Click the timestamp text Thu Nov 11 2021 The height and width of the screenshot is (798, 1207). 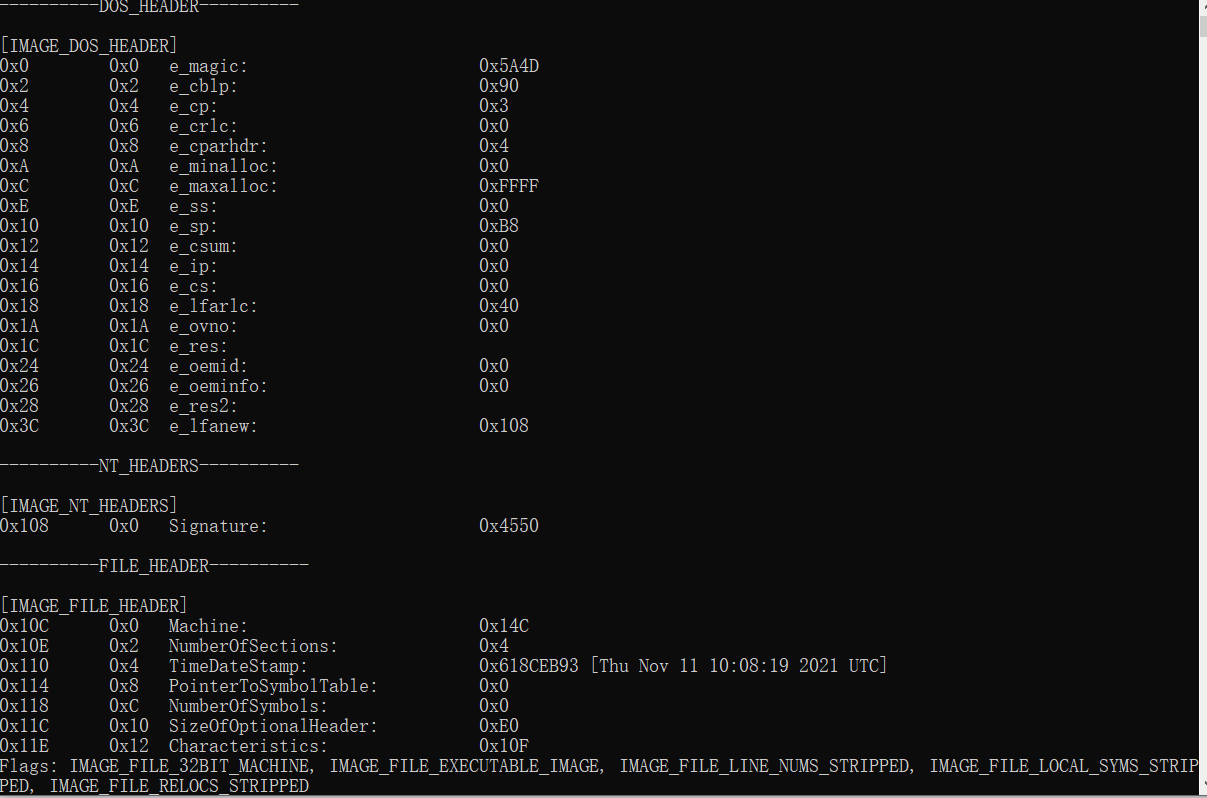(738, 666)
